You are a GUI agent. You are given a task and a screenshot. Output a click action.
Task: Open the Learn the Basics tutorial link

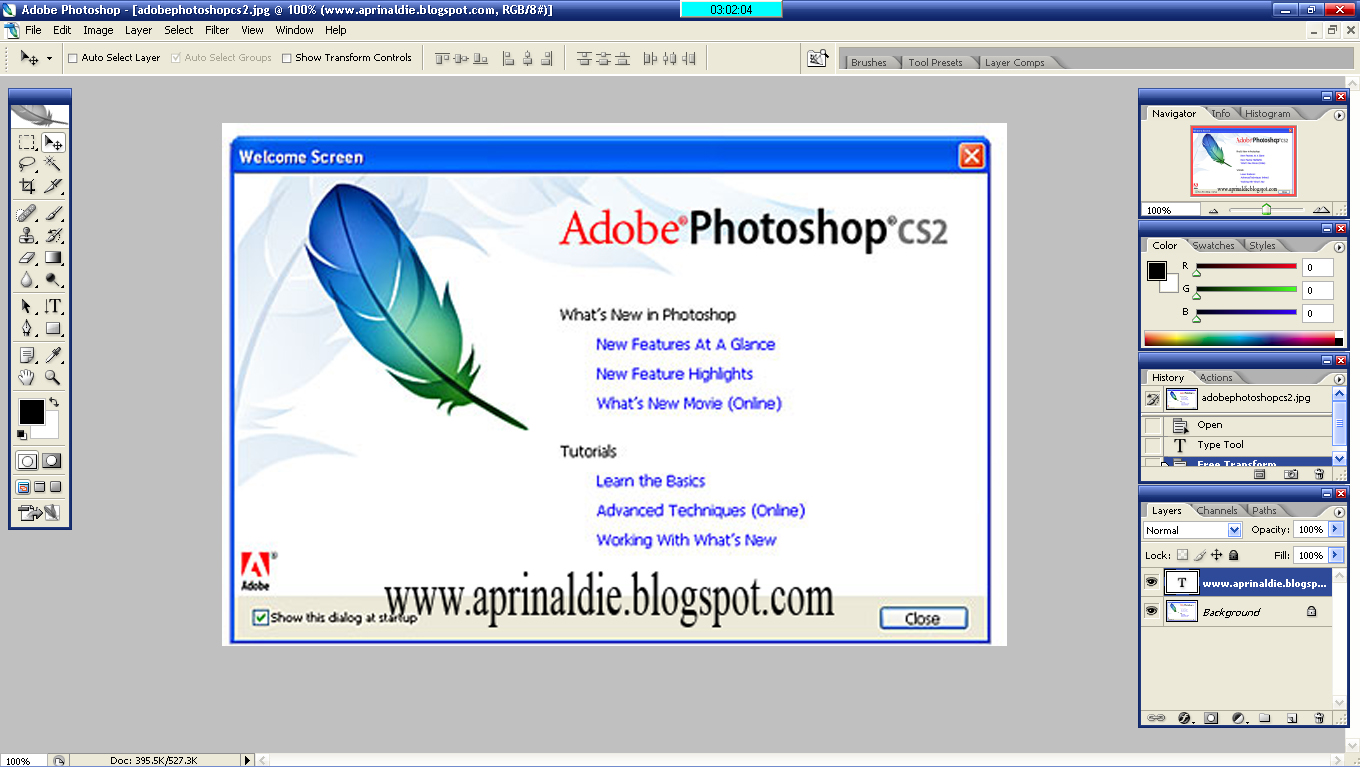click(x=651, y=481)
